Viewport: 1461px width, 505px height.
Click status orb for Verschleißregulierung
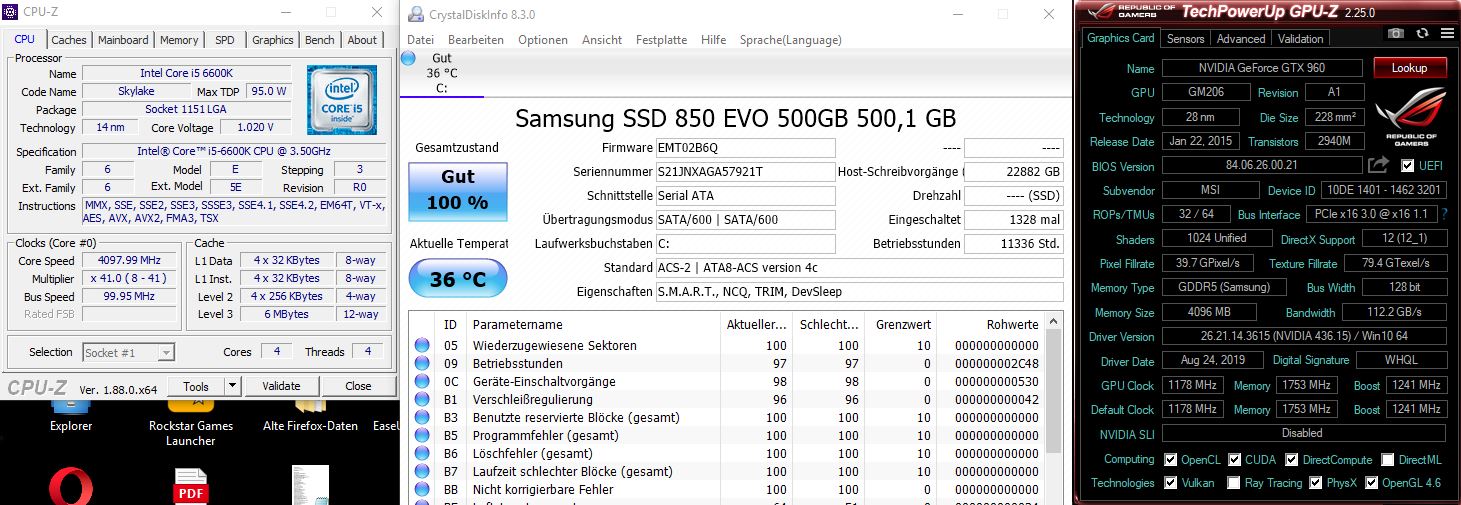coord(422,400)
